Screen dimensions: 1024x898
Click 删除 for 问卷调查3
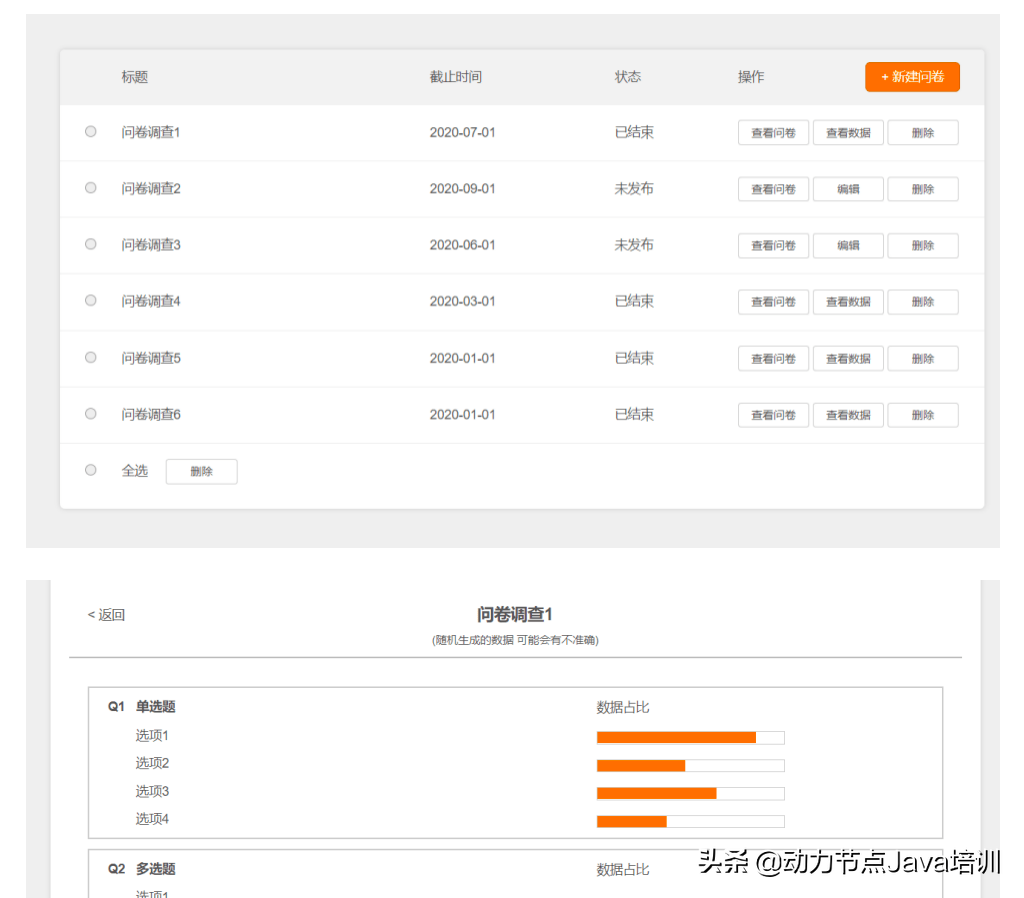click(x=922, y=245)
